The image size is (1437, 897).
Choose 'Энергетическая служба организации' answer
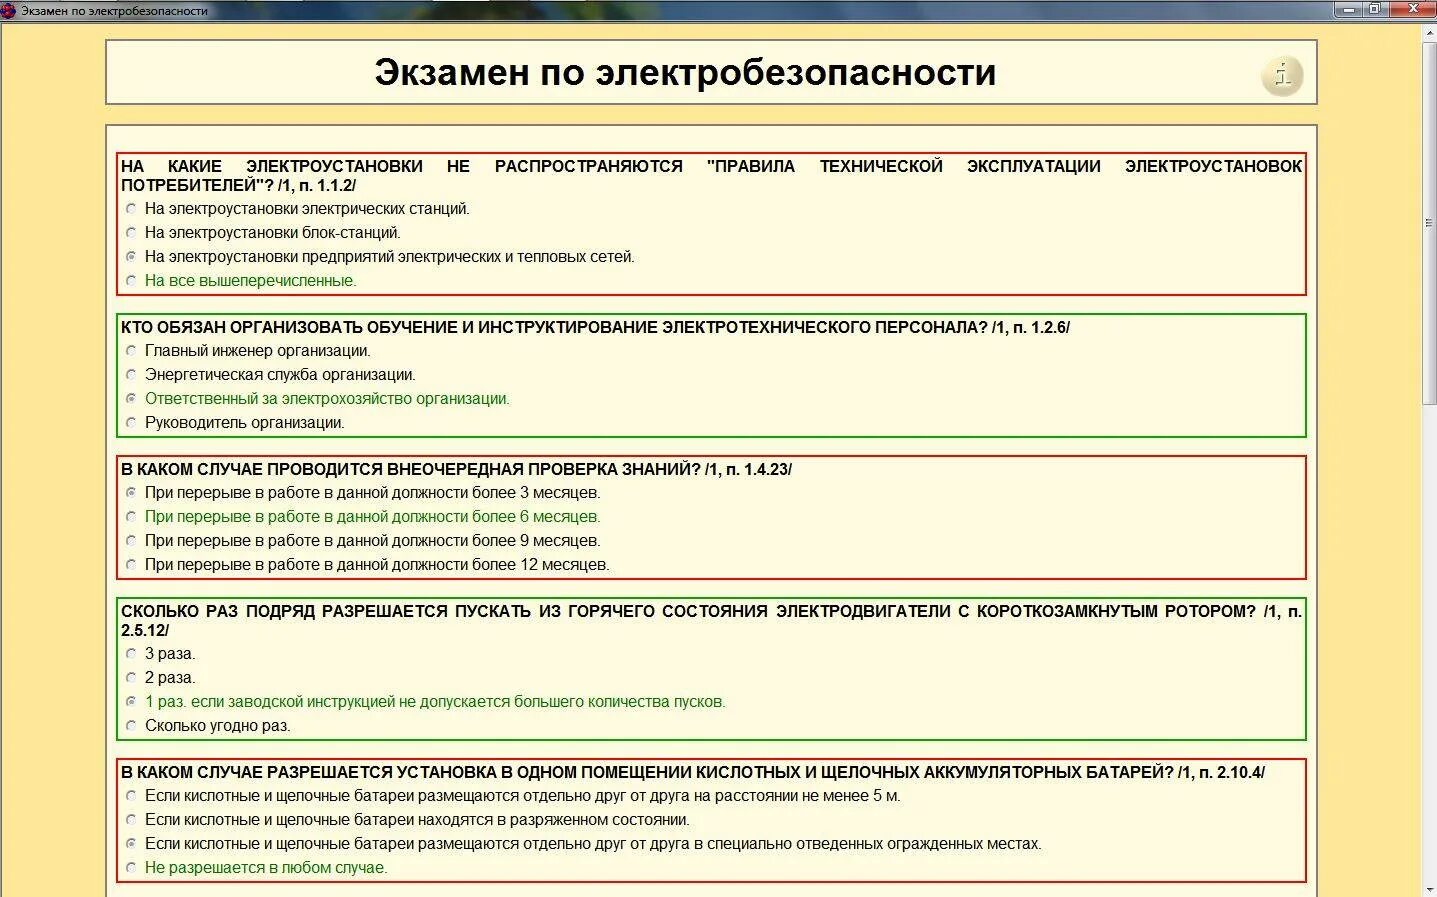[131, 375]
